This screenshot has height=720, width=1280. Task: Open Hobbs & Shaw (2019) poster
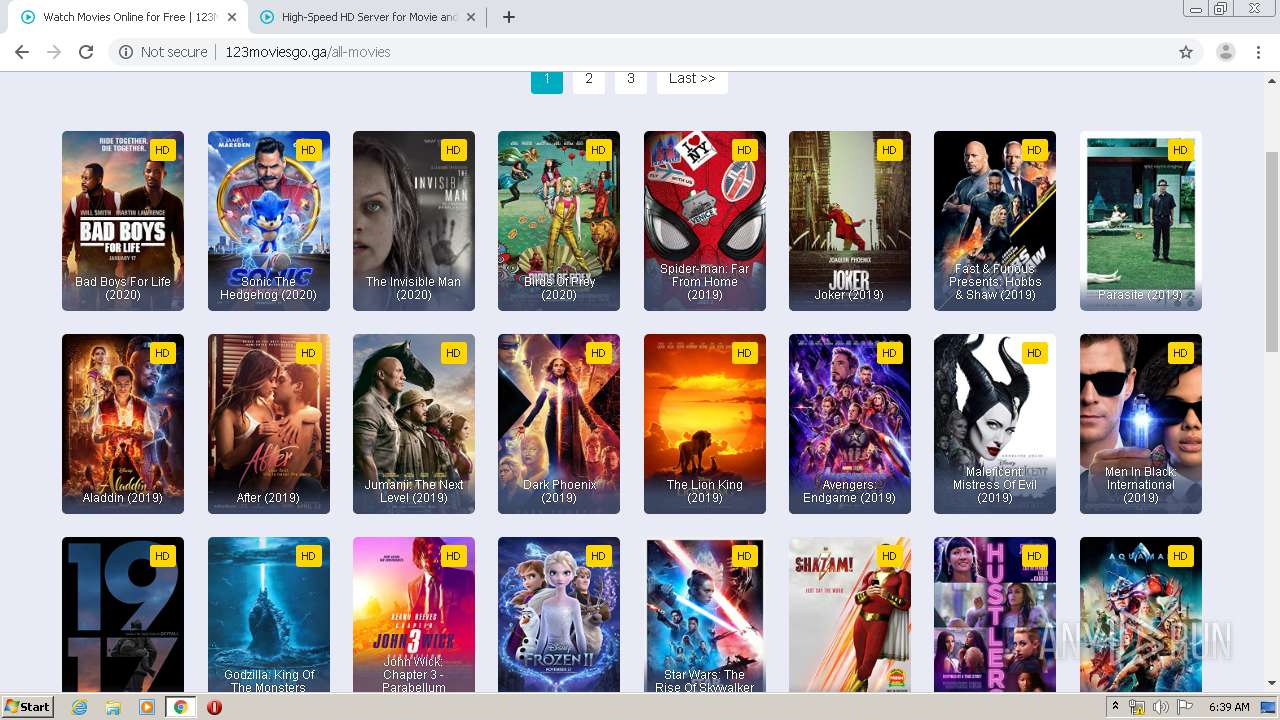995,221
